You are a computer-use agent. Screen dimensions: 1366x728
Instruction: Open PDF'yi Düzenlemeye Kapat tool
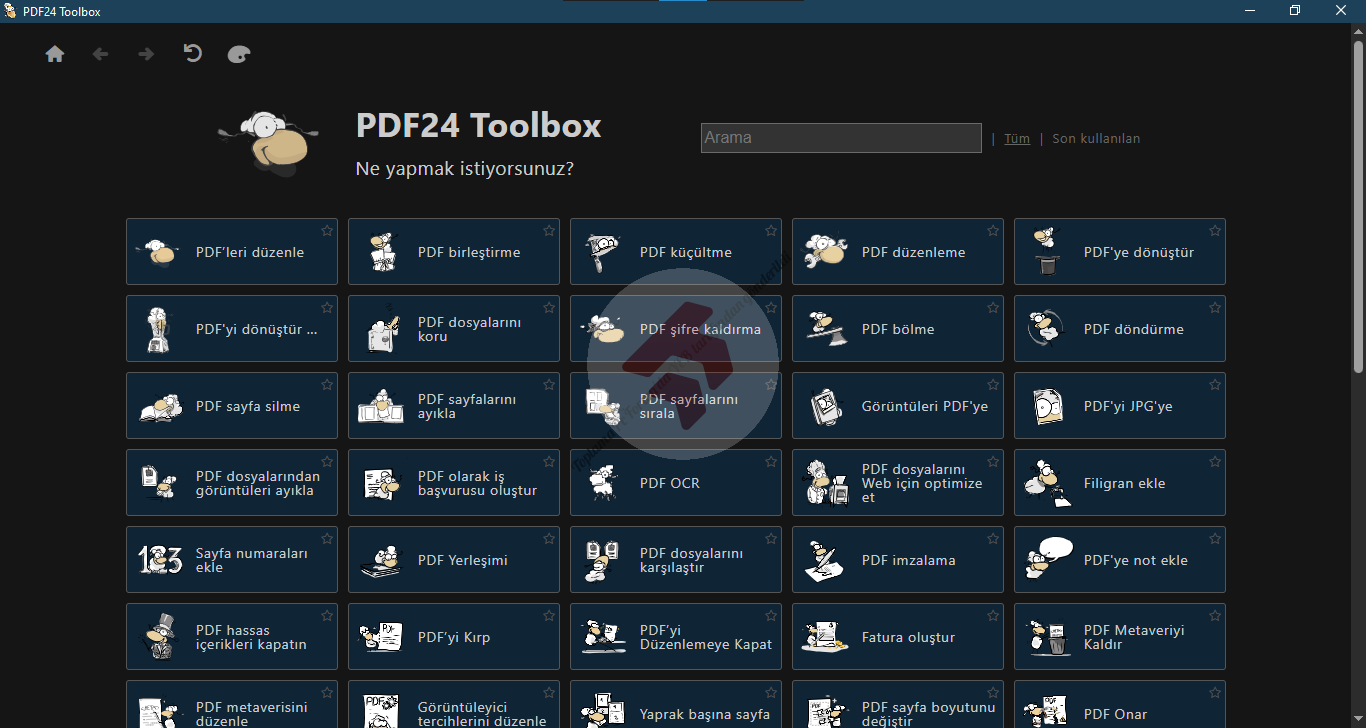coord(676,637)
